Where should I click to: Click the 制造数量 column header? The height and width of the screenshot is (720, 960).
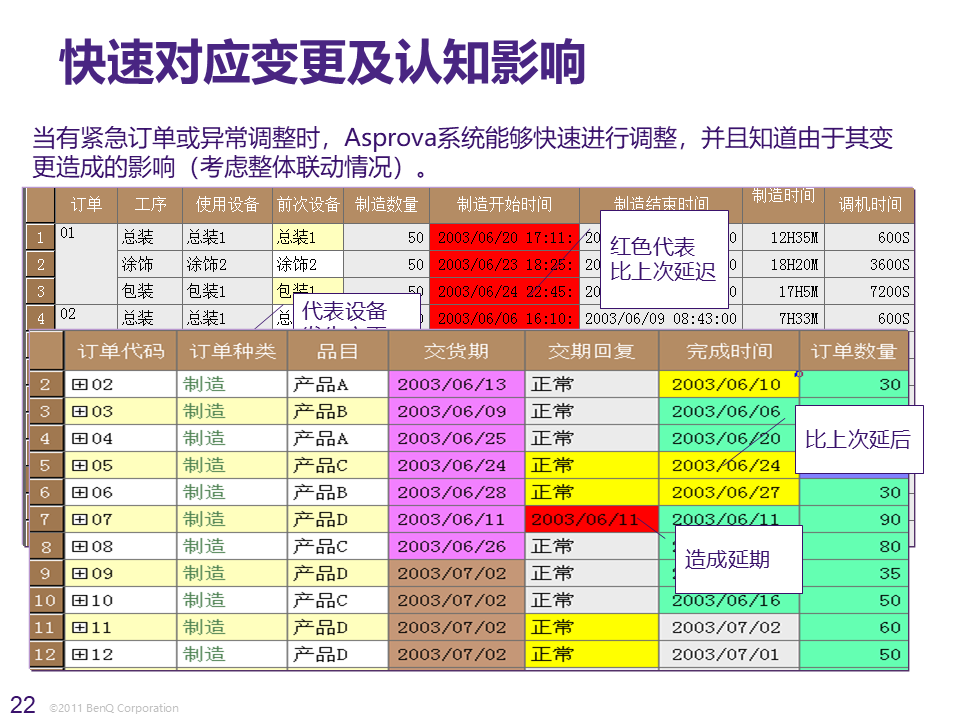point(386,205)
